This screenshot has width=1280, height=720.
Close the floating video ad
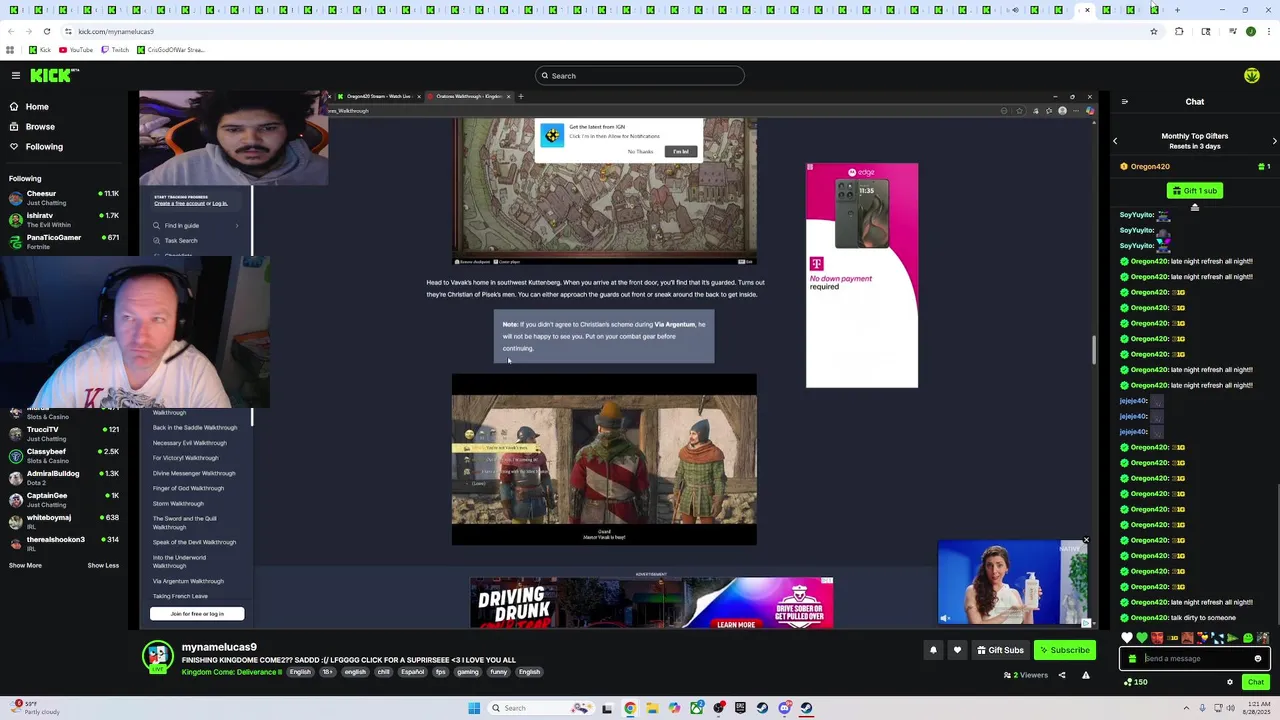[1086, 541]
